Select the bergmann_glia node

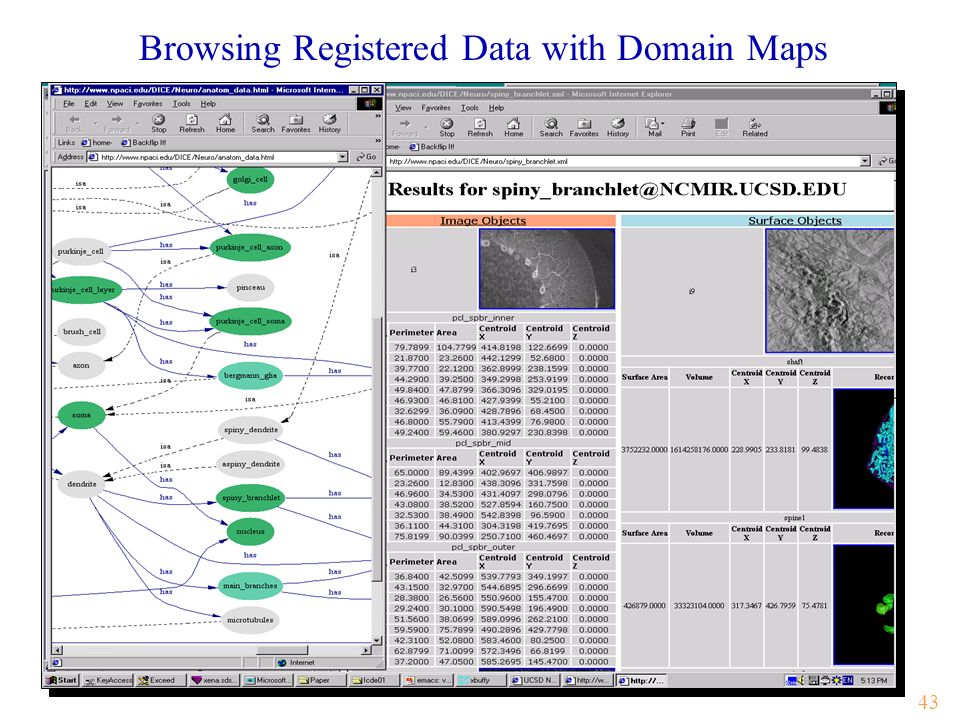(x=250, y=375)
